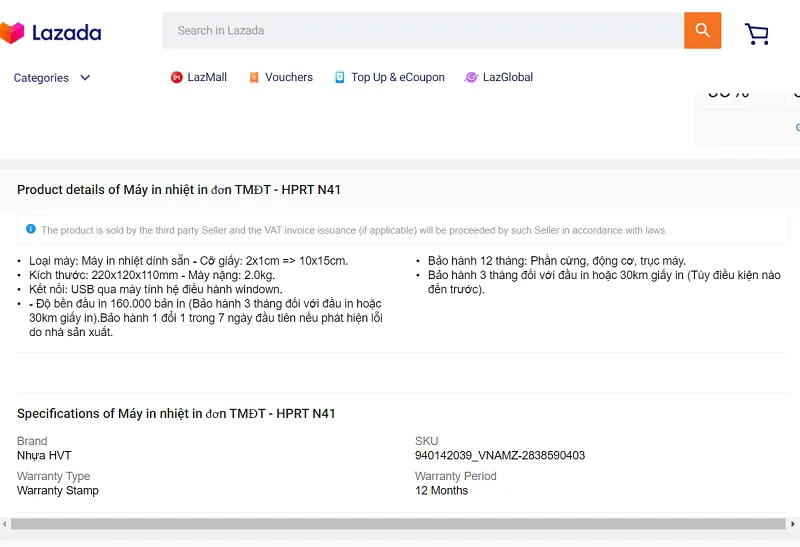Click the 'Độ bền đầu in' bullet

click(x=206, y=318)
